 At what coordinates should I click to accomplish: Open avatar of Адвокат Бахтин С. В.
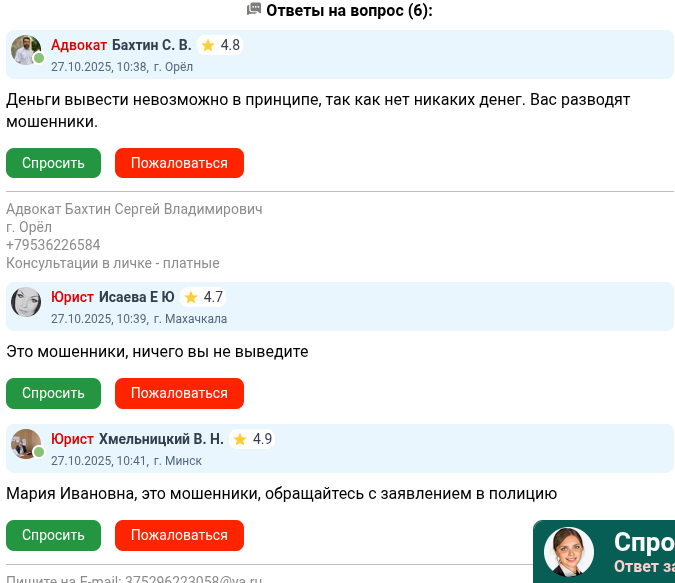click(x=26, y=50)
